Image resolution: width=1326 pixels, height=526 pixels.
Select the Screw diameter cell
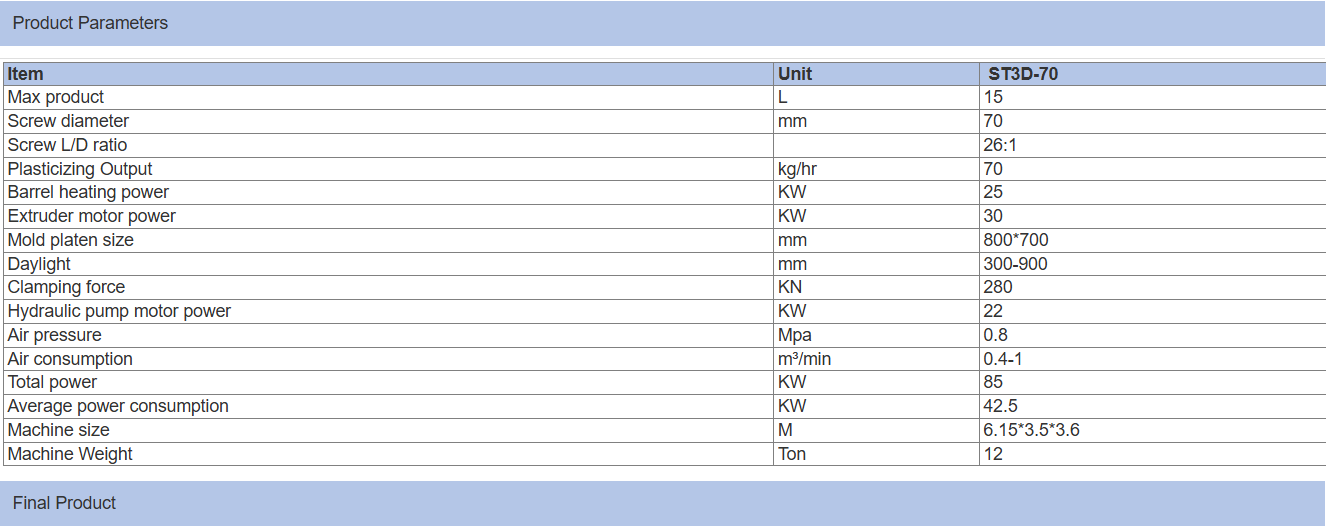[x=68, y=121]
